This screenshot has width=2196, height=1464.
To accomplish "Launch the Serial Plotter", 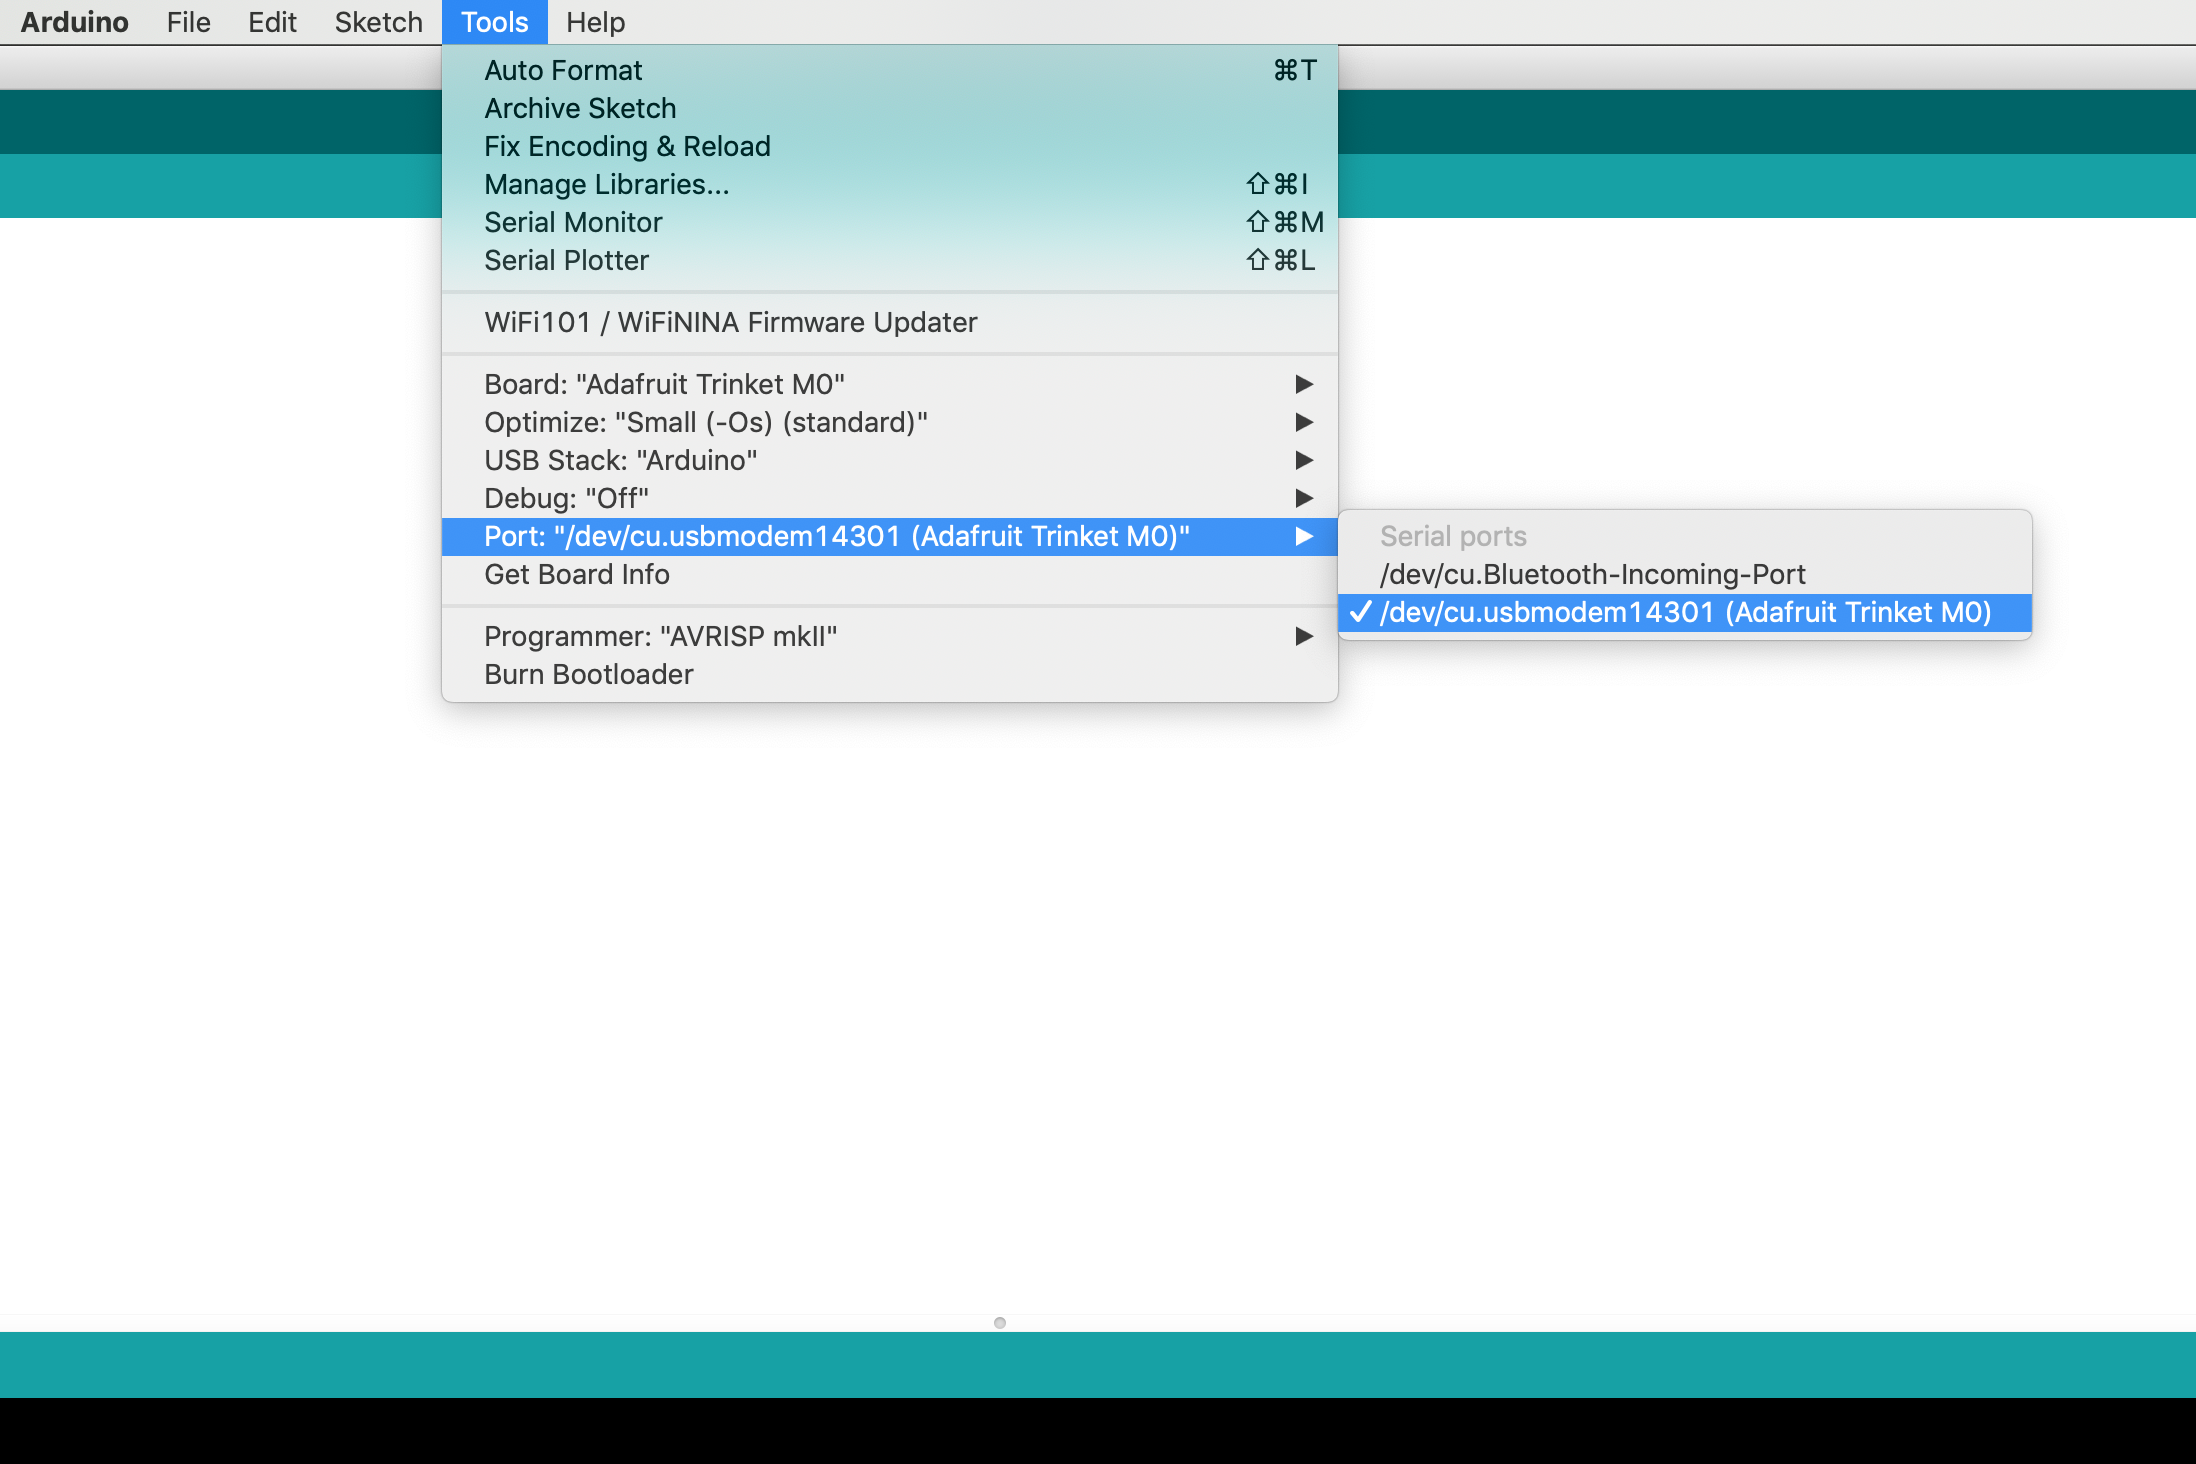I will tap(566, 260).
